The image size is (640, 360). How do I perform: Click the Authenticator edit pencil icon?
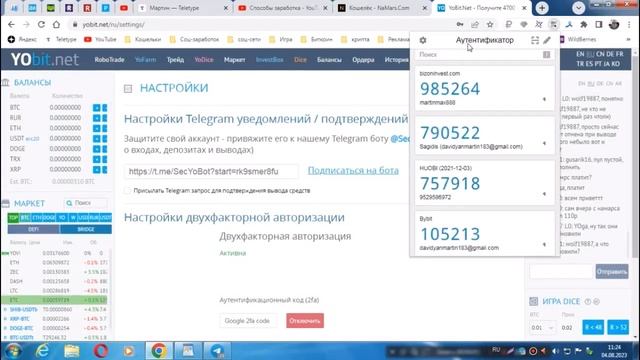pos(547,40)
